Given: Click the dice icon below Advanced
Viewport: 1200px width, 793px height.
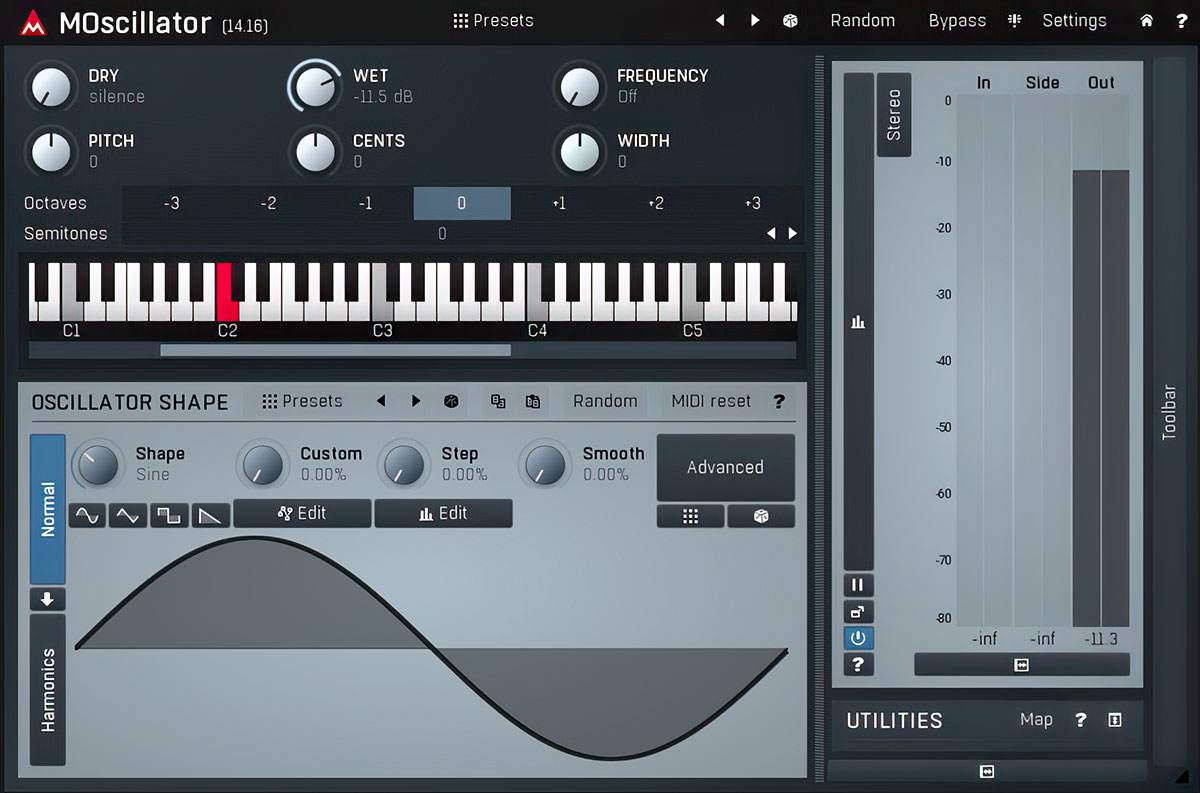Looking at the screenshot, I should 761,516.
